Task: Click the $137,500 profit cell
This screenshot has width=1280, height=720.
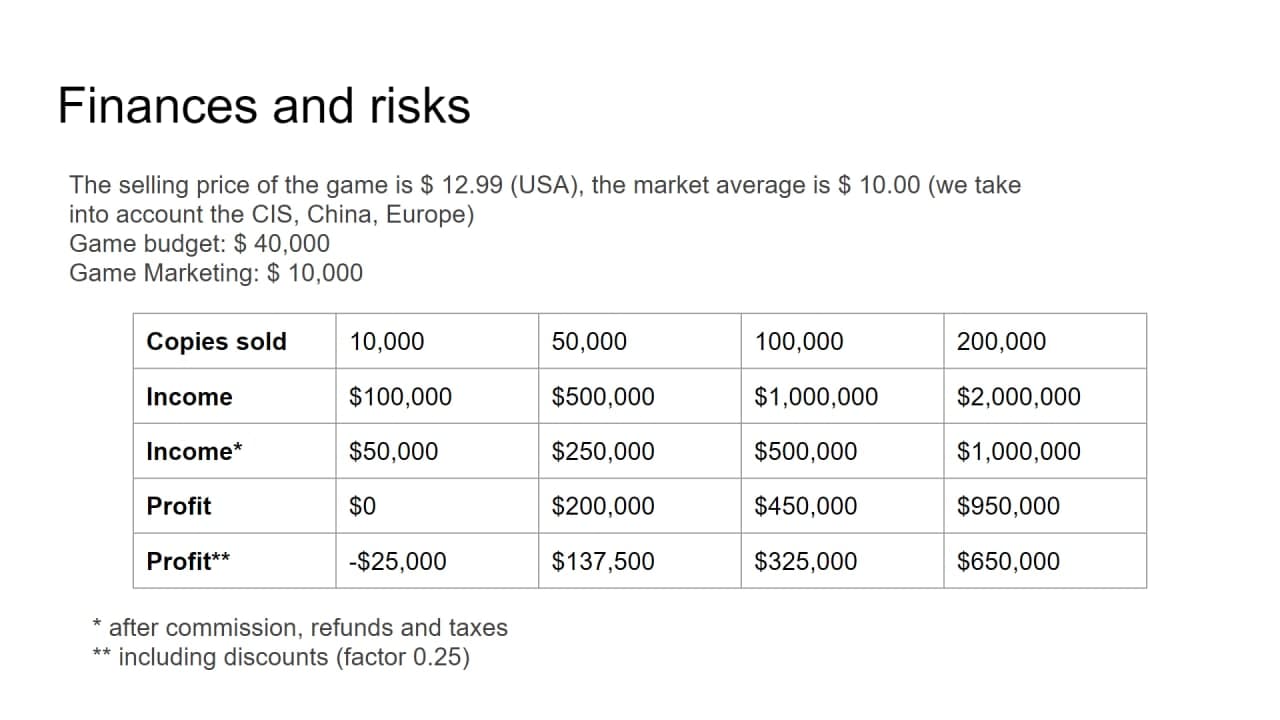Action: coord(640,560)
